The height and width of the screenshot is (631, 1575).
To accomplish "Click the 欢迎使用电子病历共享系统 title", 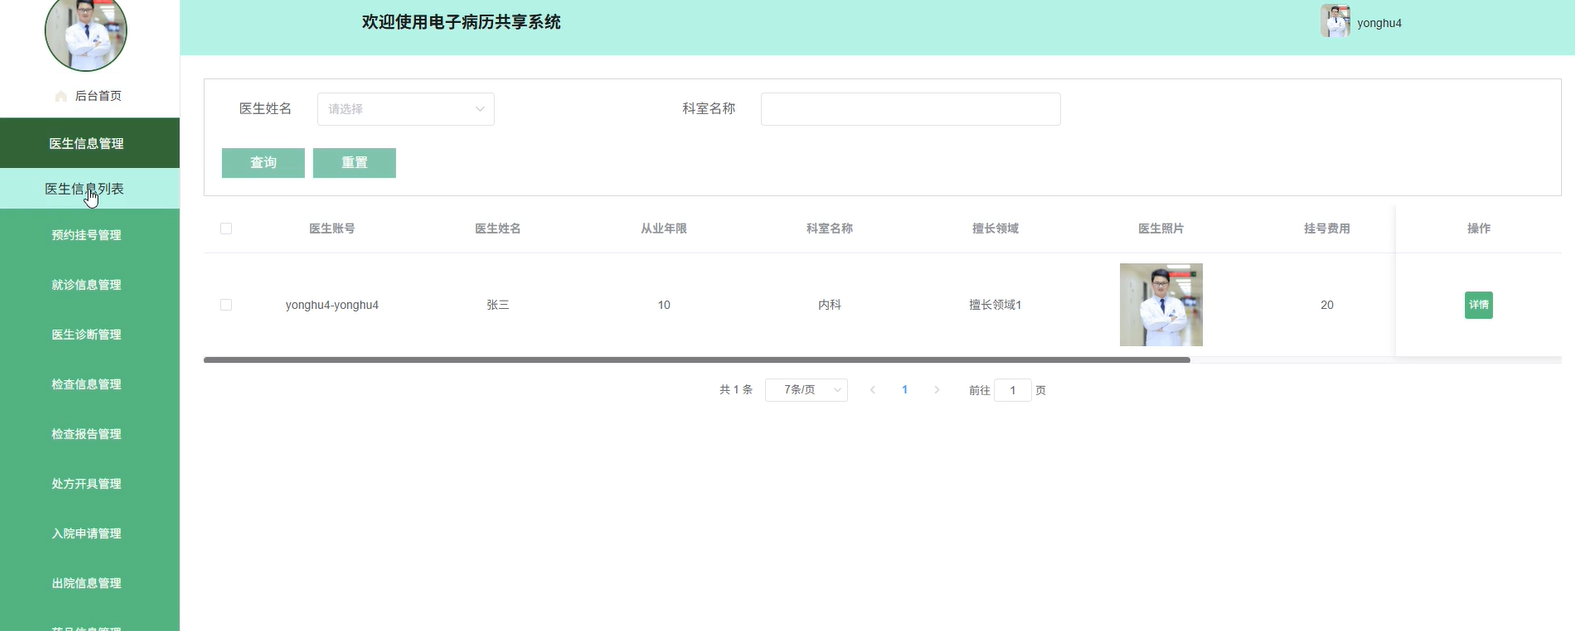I will [461, 22].
